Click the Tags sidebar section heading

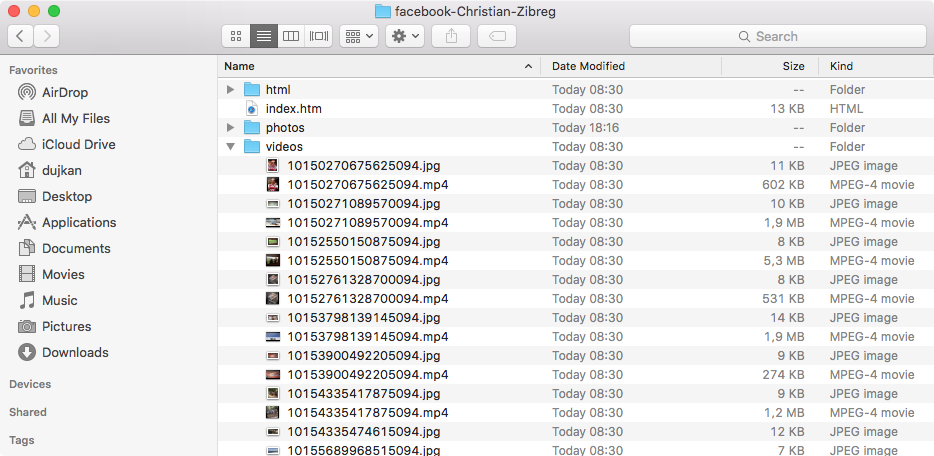point(21,441)
